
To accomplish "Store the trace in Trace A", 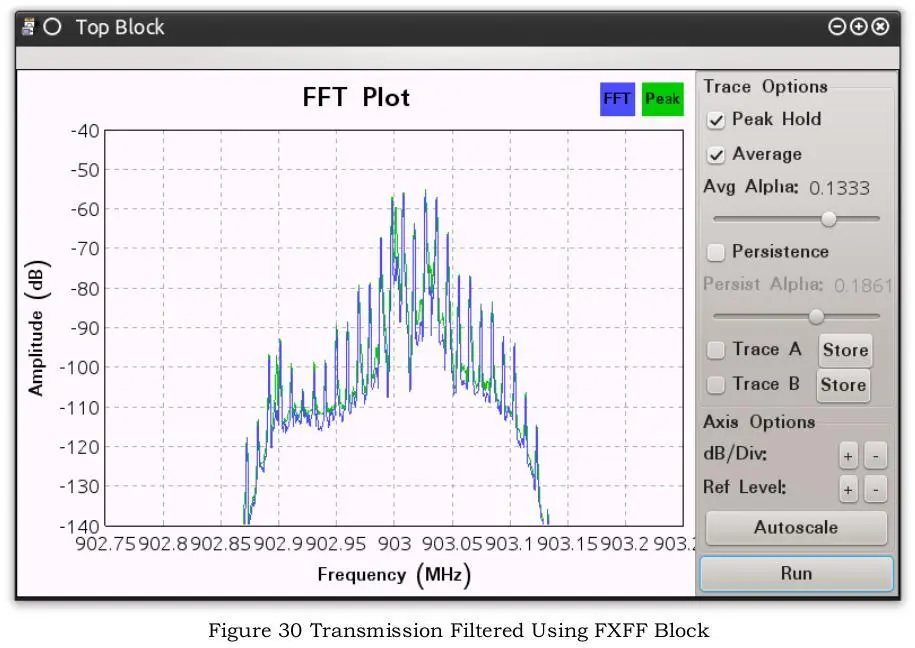I will click(846, 350).
